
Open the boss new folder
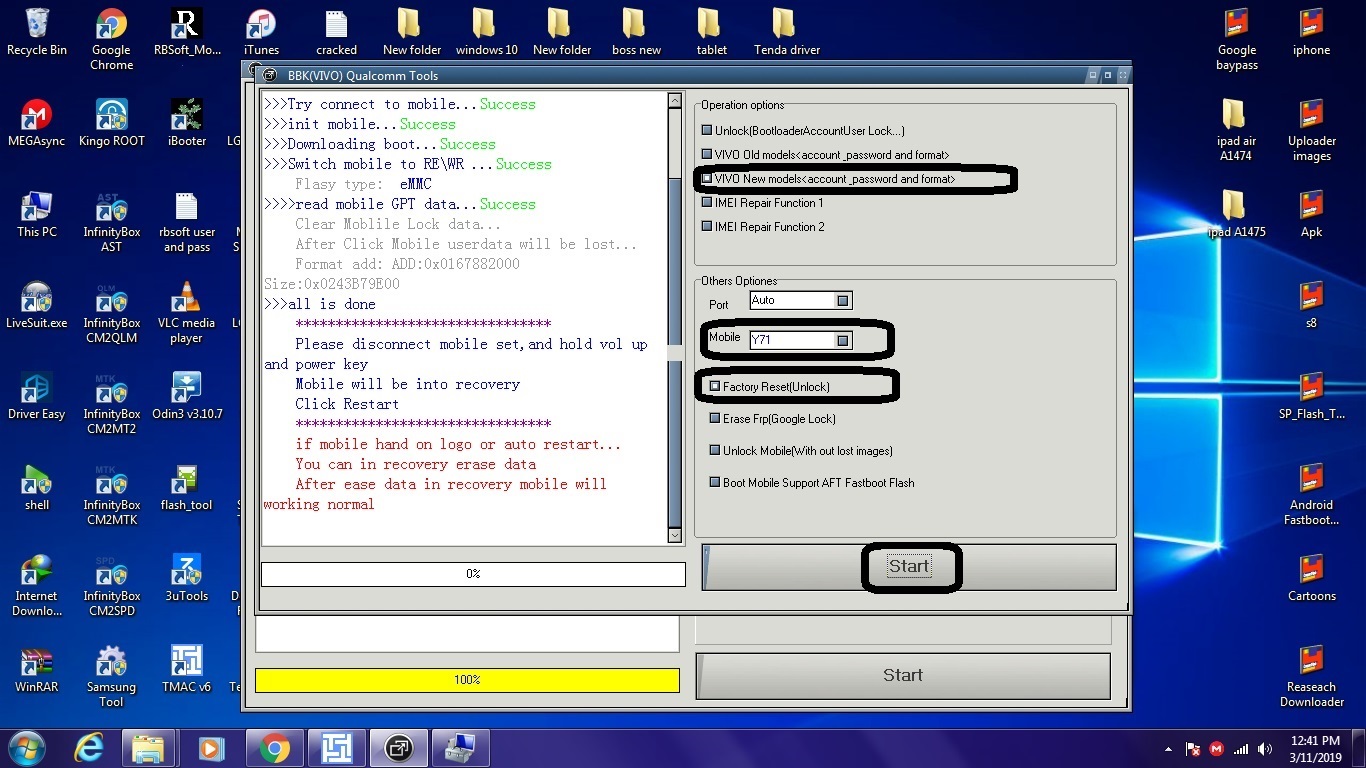point(636,32)
